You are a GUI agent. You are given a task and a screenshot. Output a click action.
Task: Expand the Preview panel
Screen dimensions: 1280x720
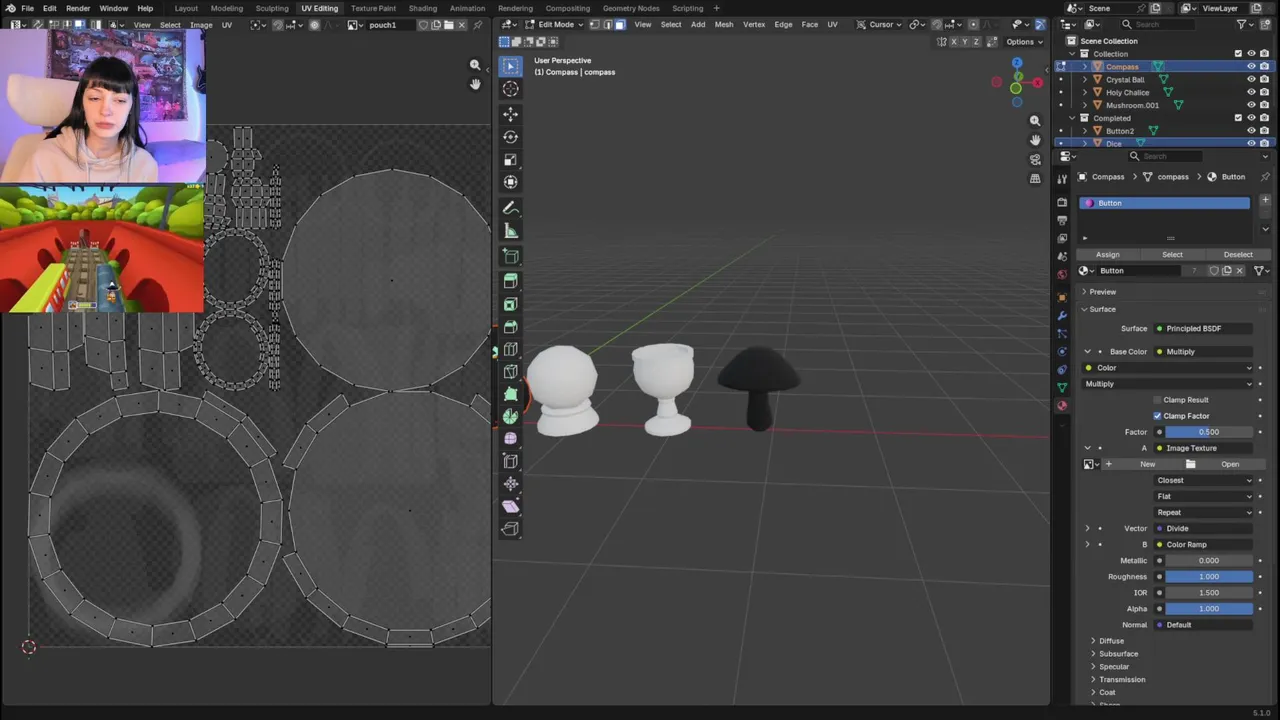pyautogui.click(x=1103, y=292)
